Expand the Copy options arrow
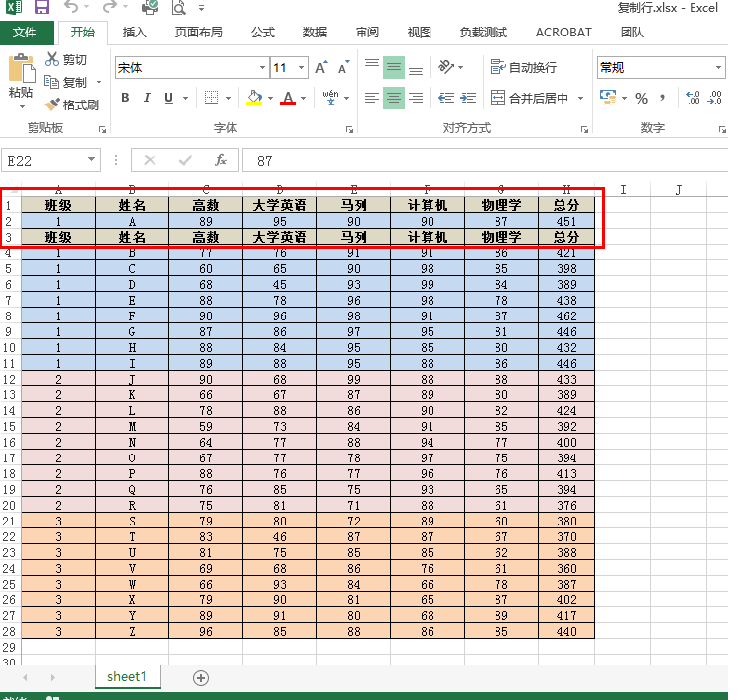This screenshot has height=700, width=739. point(99,82)
